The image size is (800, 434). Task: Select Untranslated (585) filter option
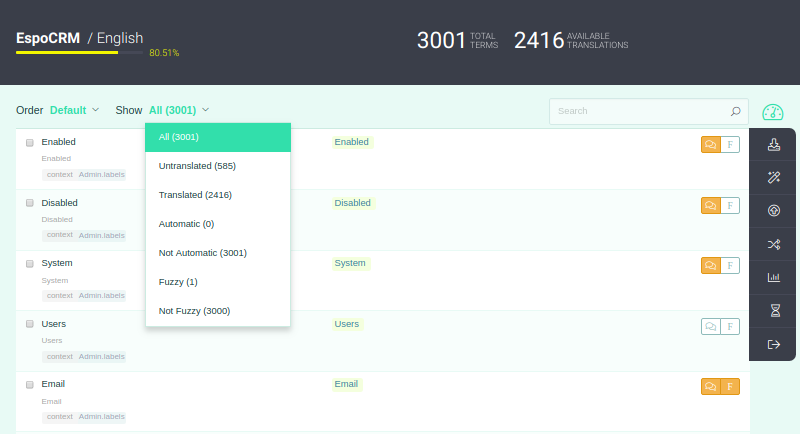(218, 166)
